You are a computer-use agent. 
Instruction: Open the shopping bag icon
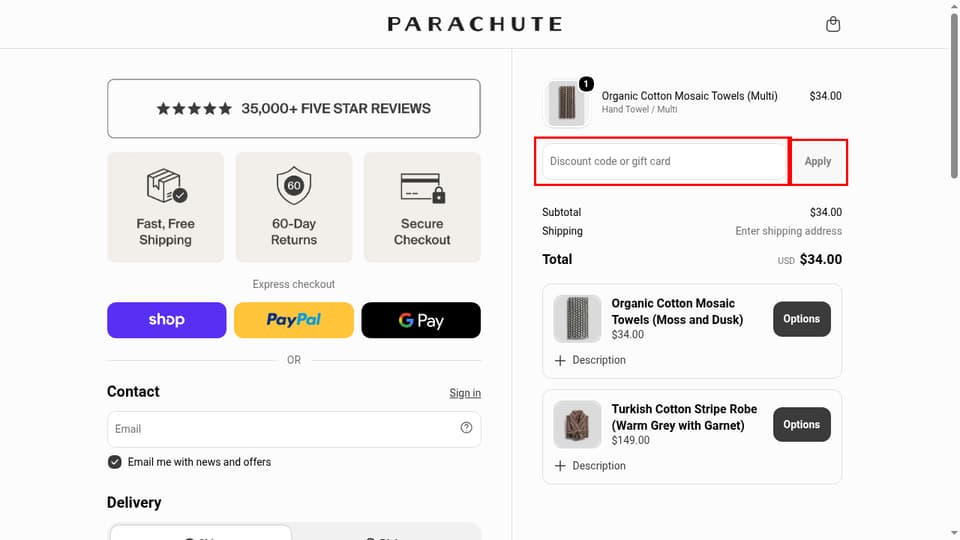[833, 24]
